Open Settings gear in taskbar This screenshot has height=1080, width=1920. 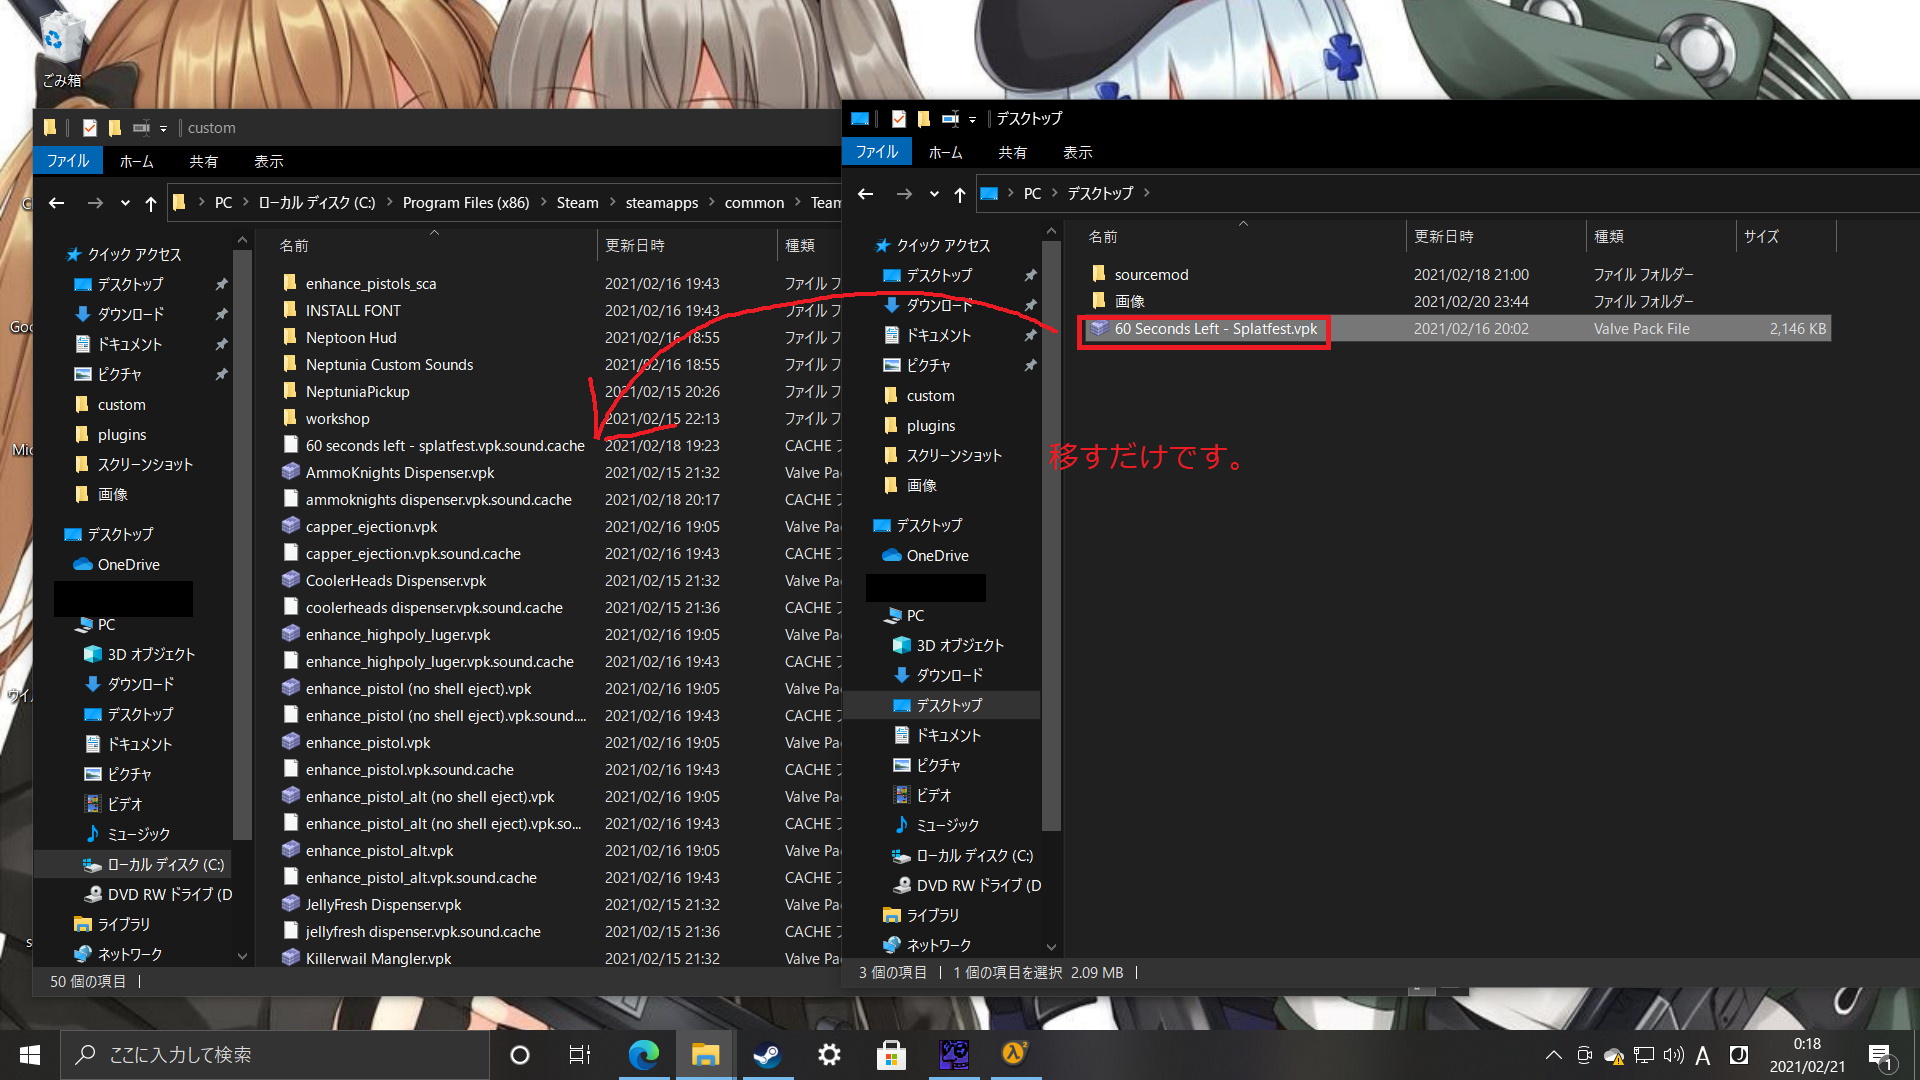(829, 1055)
